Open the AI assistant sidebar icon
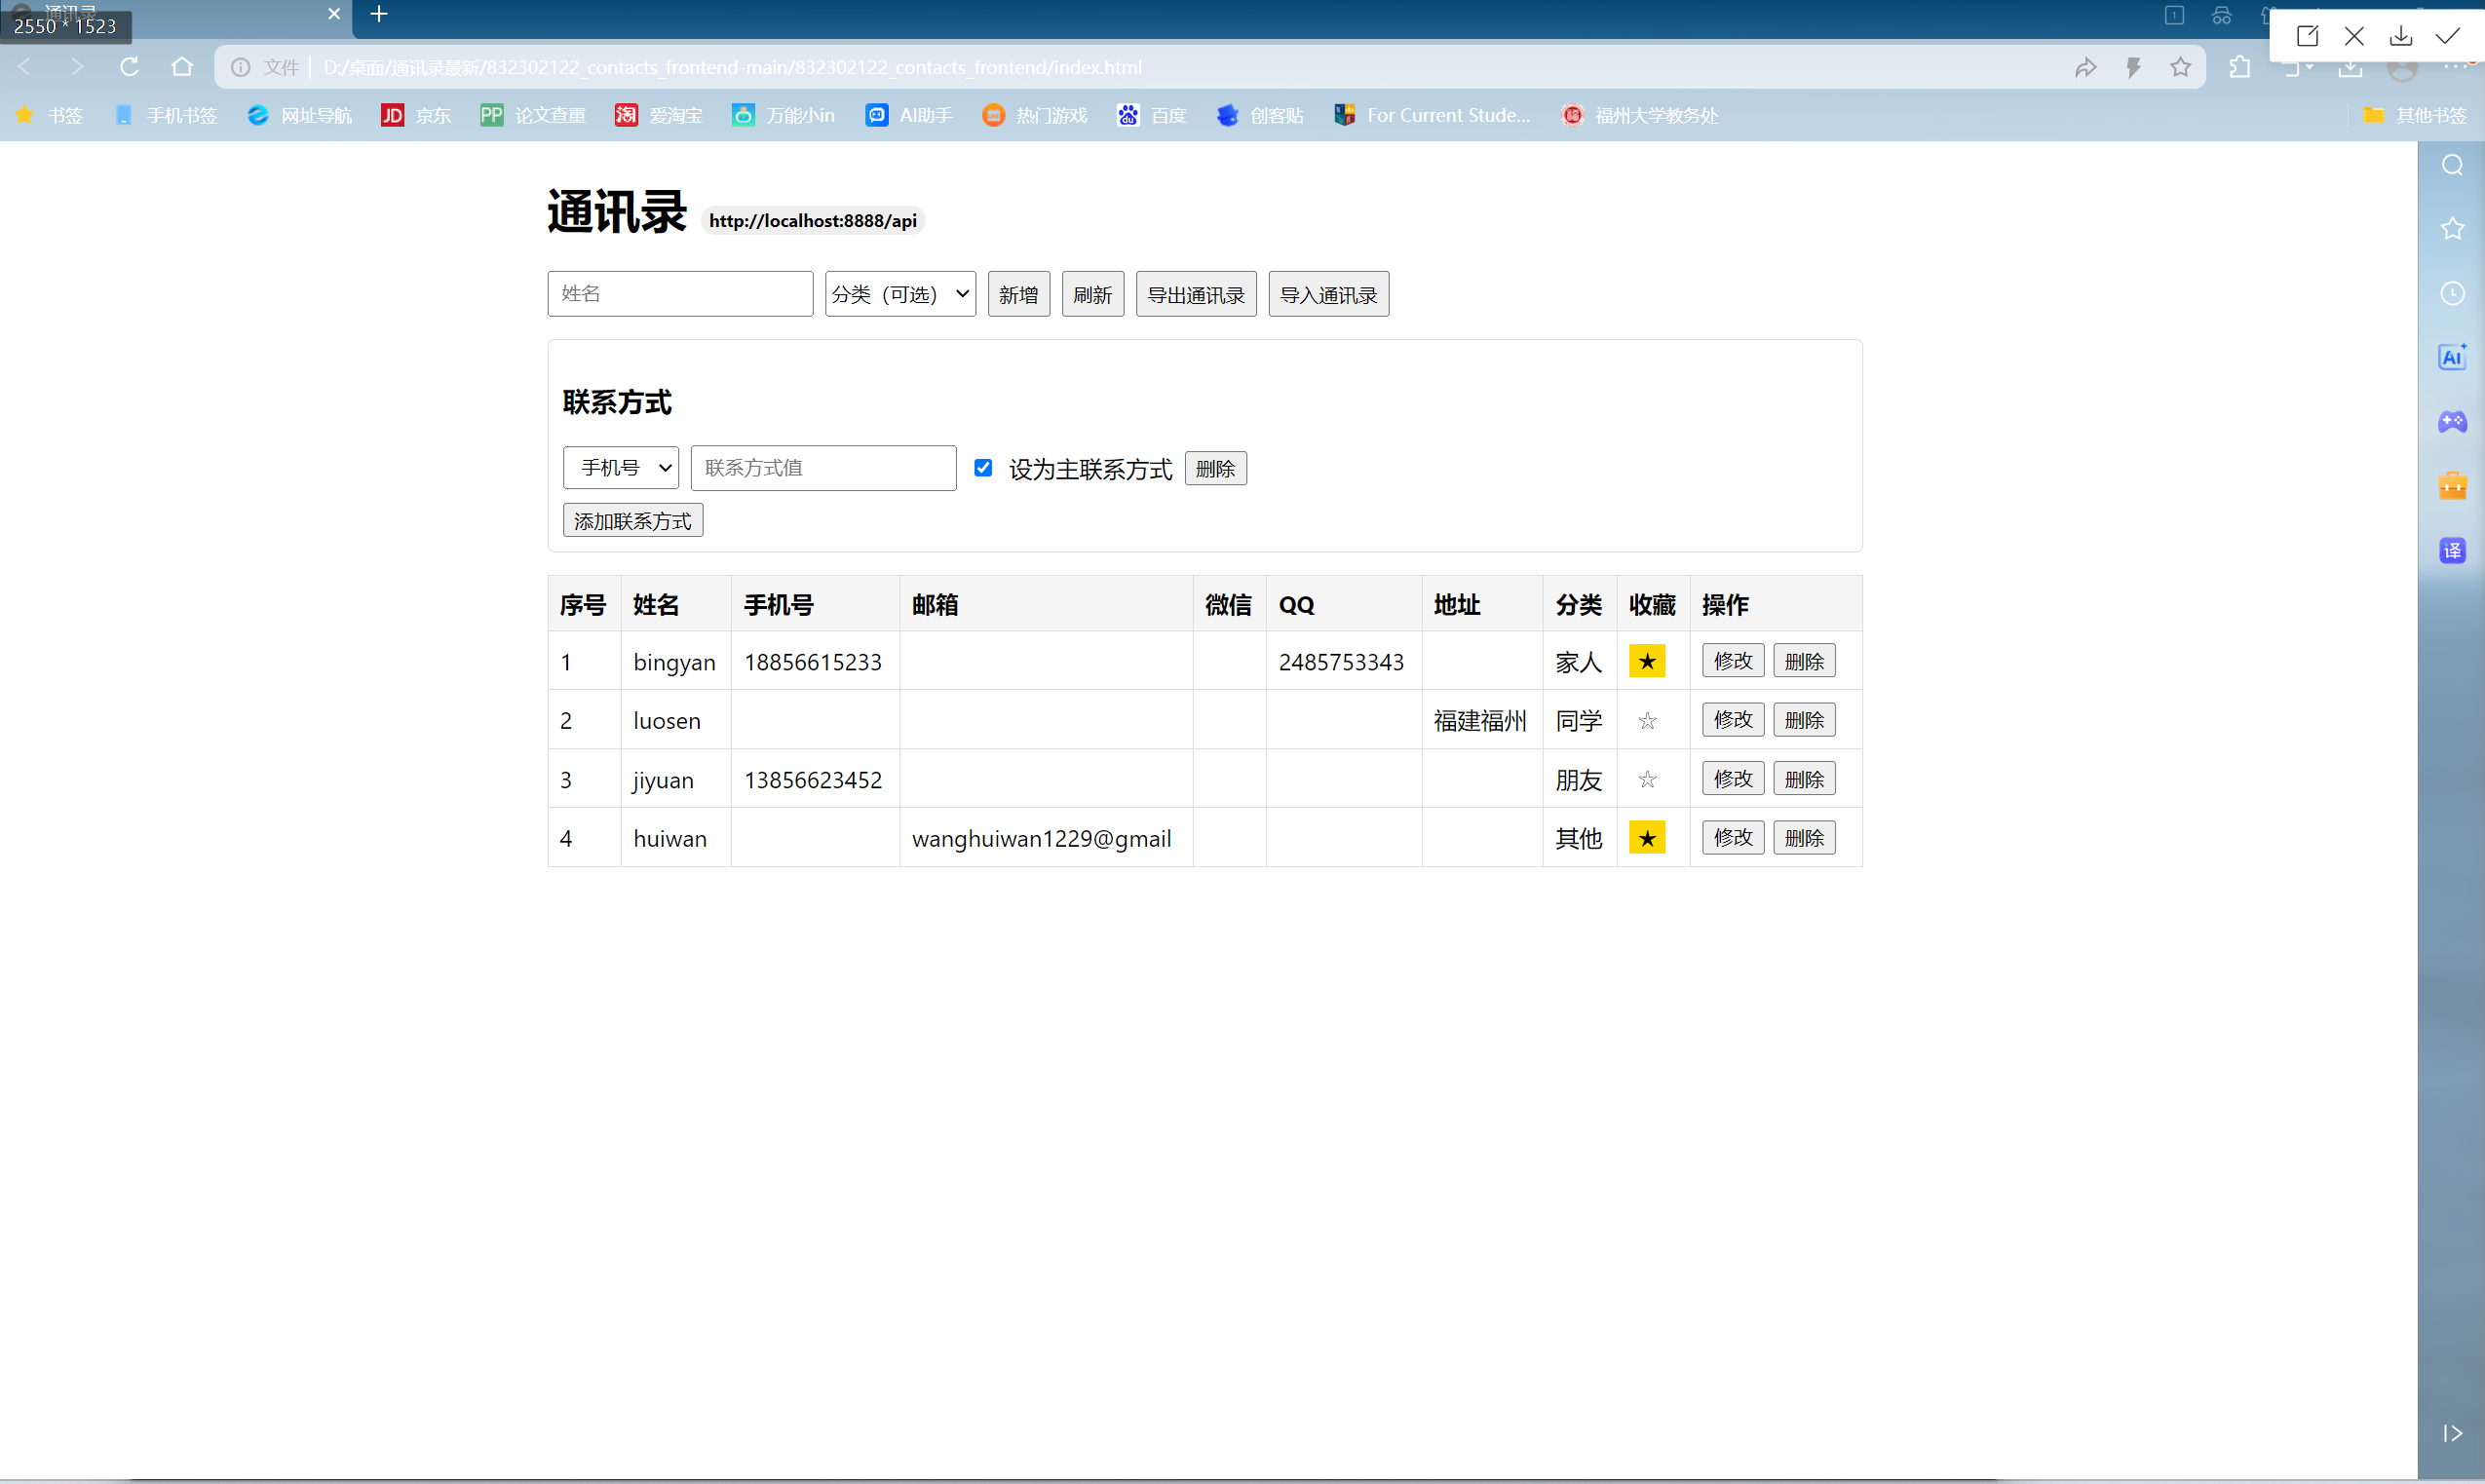The image size is (2485, 1484). [2452, 357]
